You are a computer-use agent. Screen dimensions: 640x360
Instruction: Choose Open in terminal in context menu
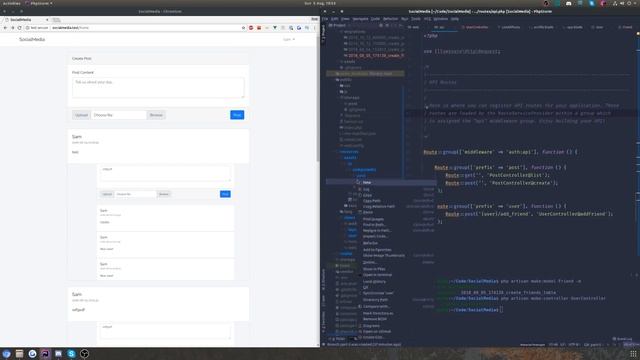(396, 275)
